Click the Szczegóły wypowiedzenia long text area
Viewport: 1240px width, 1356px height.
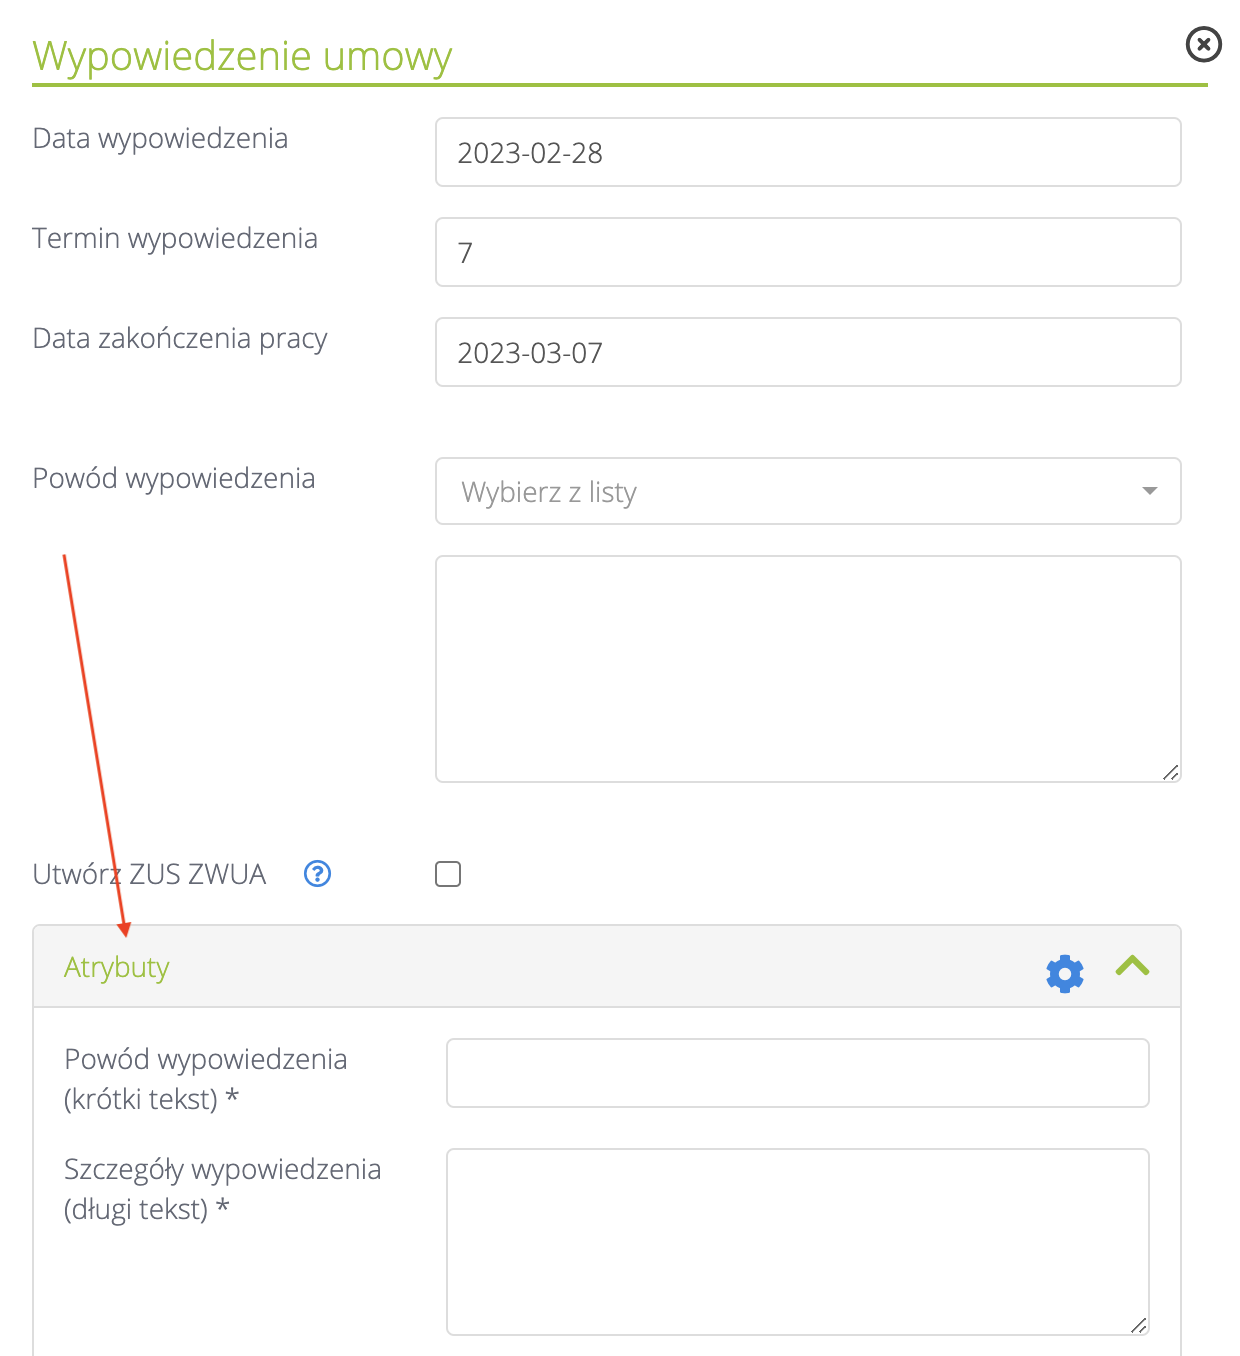(797, 1240)
